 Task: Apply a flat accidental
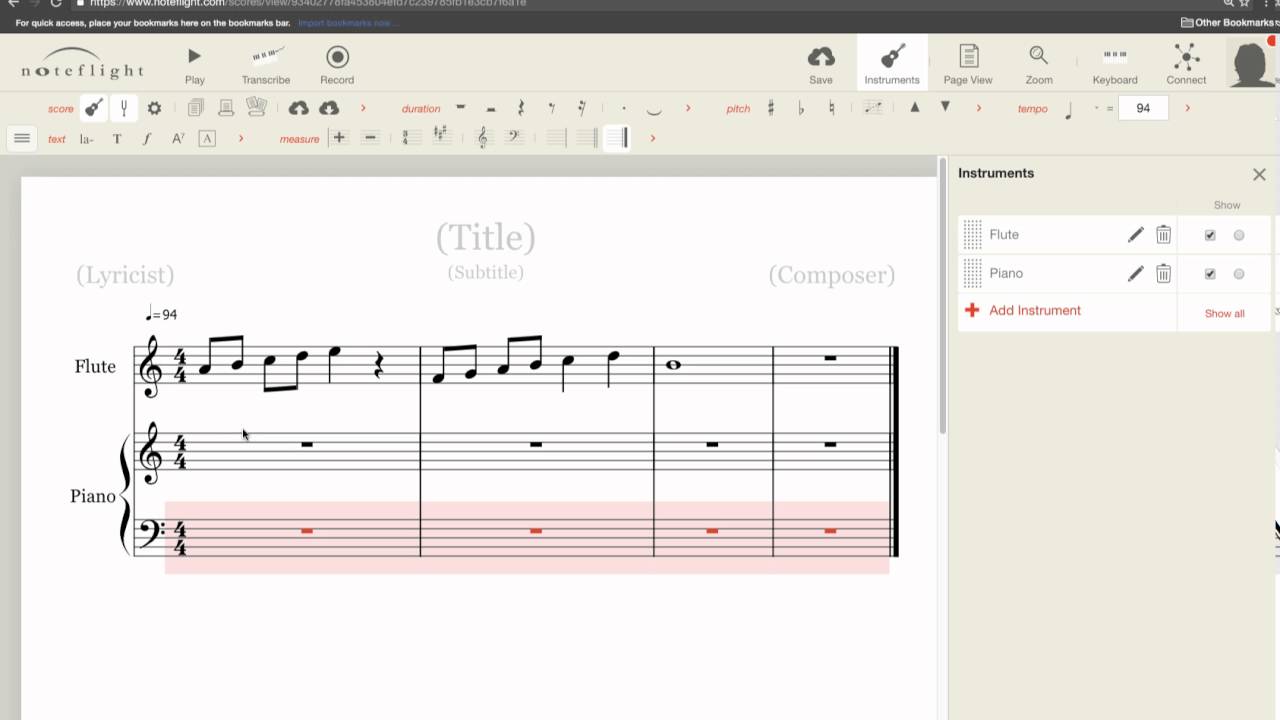801,108
